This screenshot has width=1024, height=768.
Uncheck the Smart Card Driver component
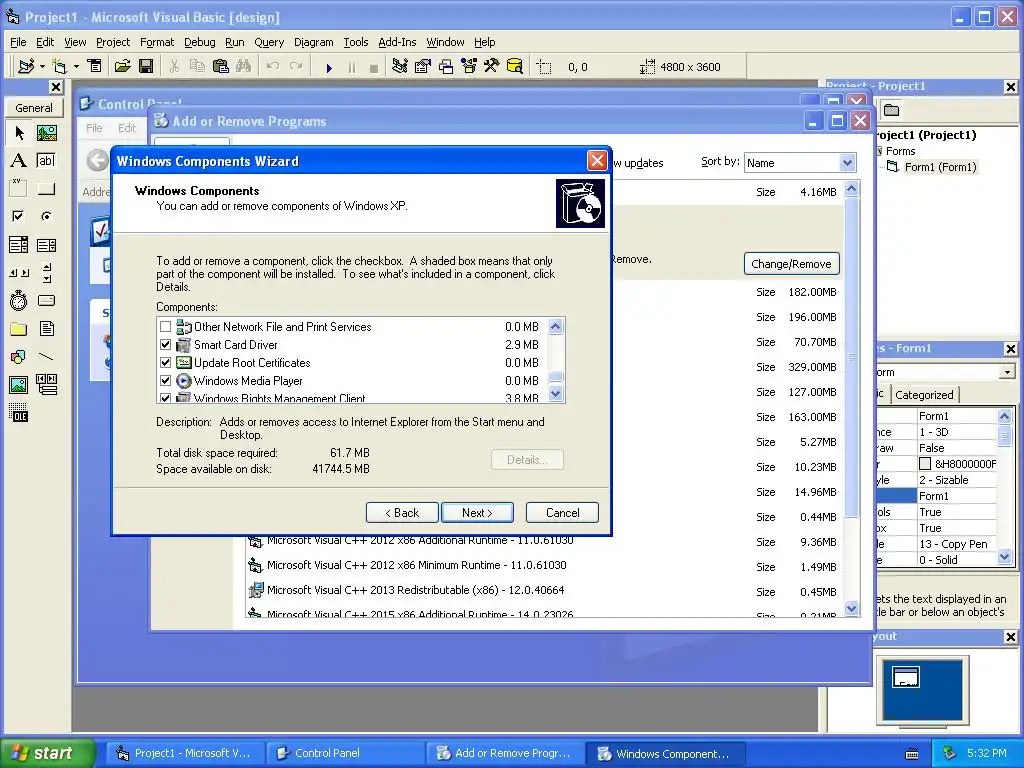165,345
